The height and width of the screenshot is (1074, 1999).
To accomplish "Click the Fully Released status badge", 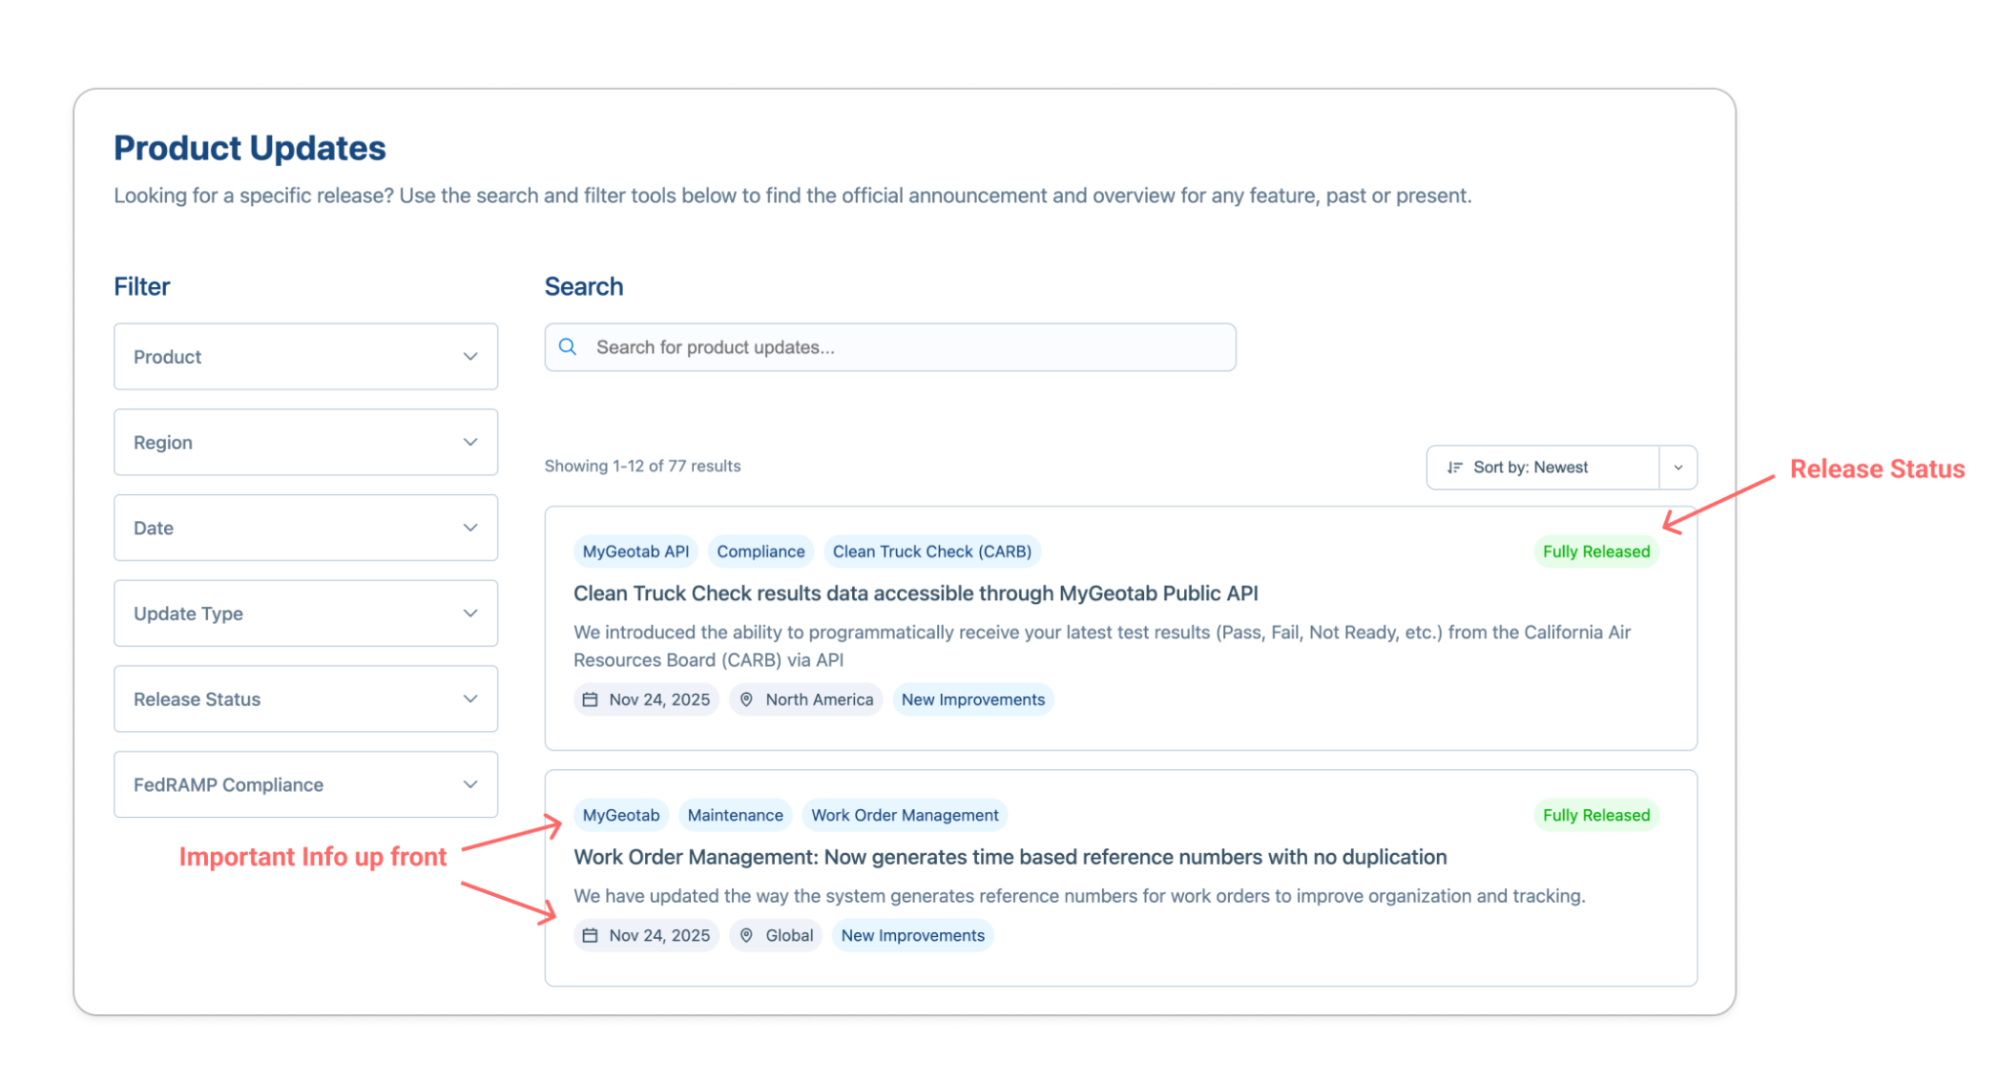I will [1595, 551].
